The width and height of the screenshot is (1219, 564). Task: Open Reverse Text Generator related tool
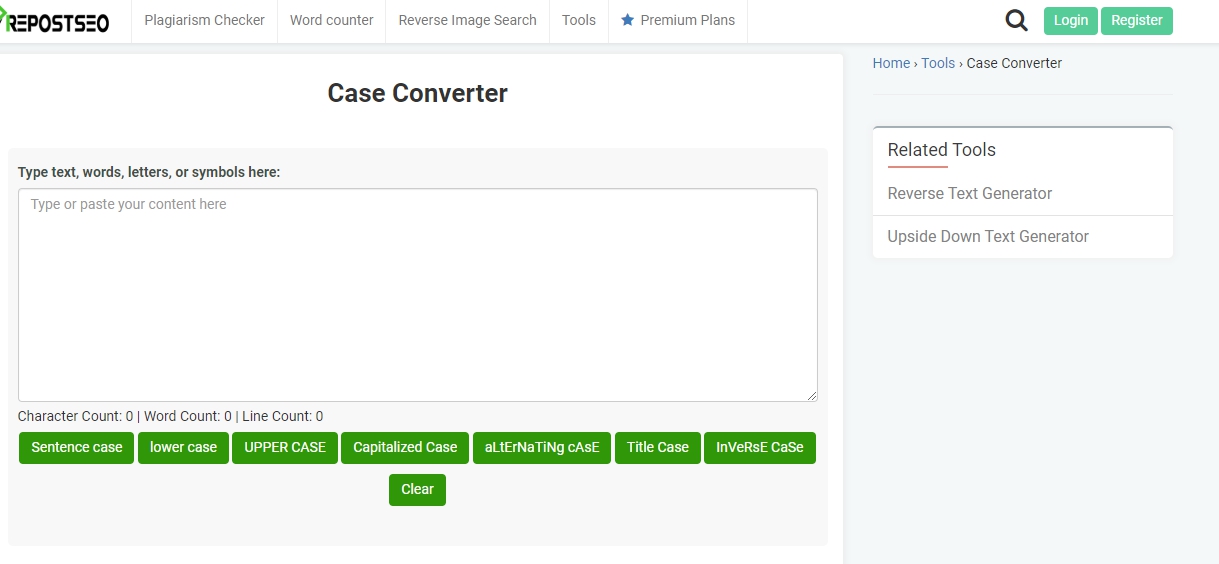[x=969, y=193]
